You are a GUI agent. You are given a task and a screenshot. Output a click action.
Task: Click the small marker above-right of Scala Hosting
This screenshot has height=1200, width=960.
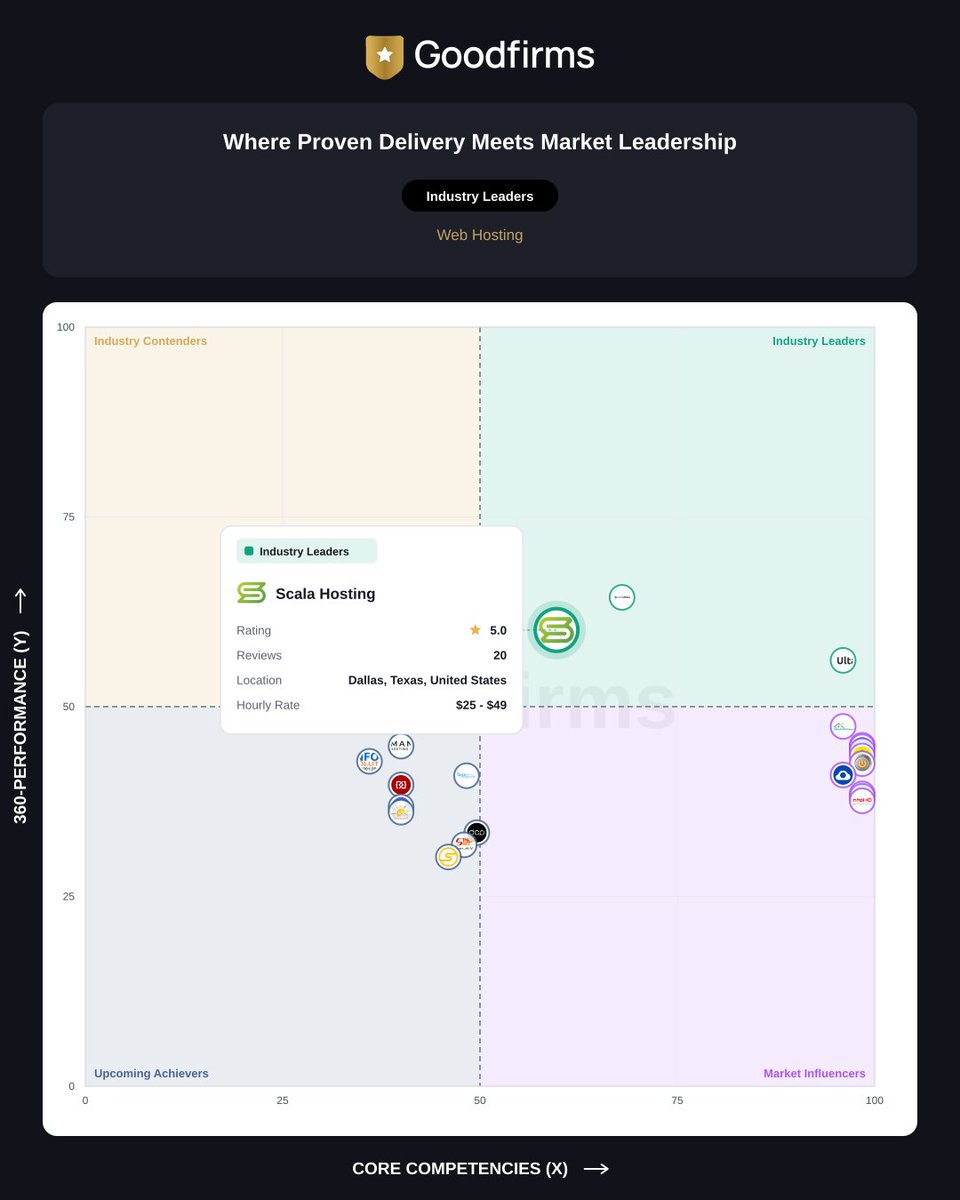point(622,597)
